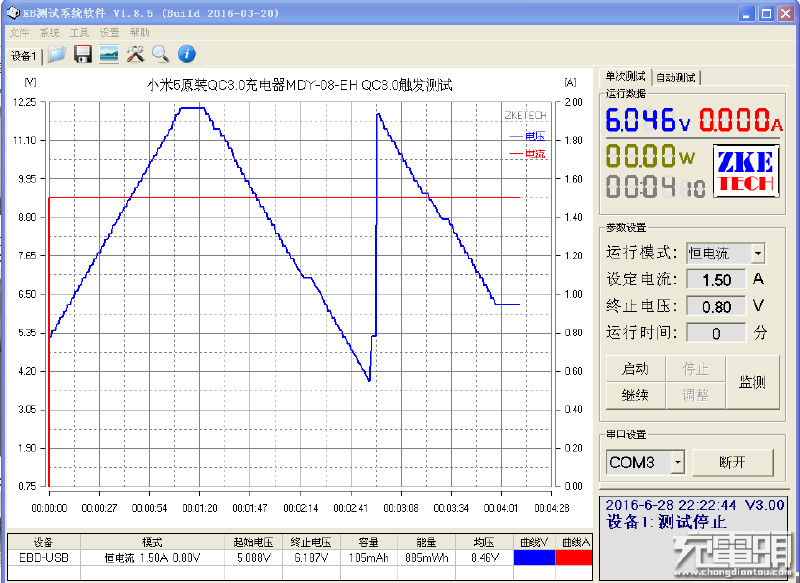This screenshot has width=800, height=583.
Task: Open the 工具 menu
Action: click(x=79, y=33)
